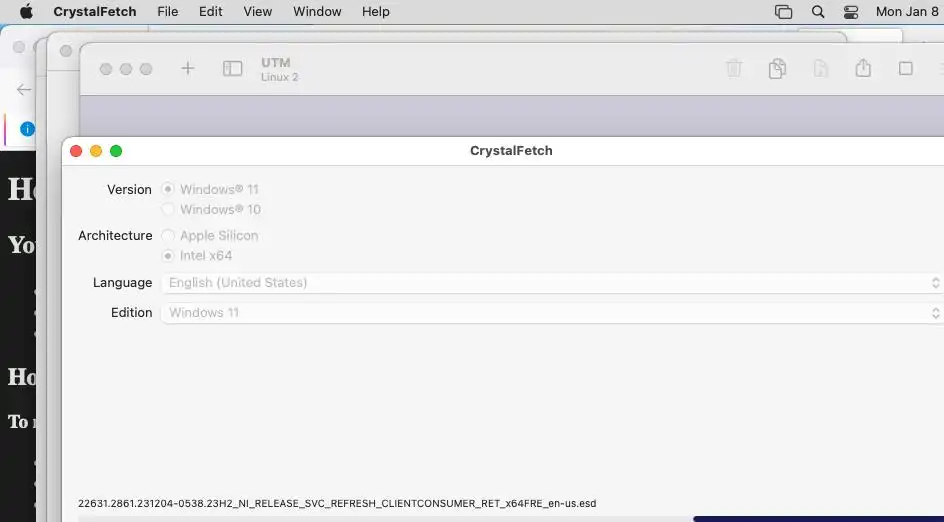Share the Linux 2 VM in UTM
The width and height of the screenshot is (944, 522).
(x=863, y=67)
